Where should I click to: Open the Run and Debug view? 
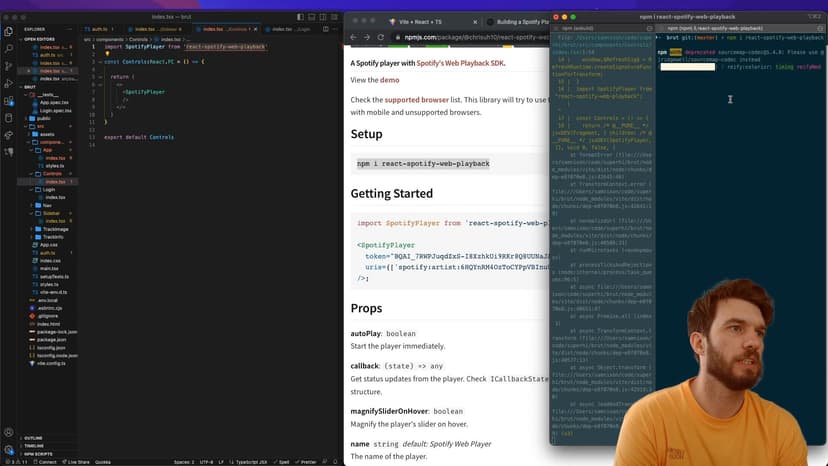(8, 83)
